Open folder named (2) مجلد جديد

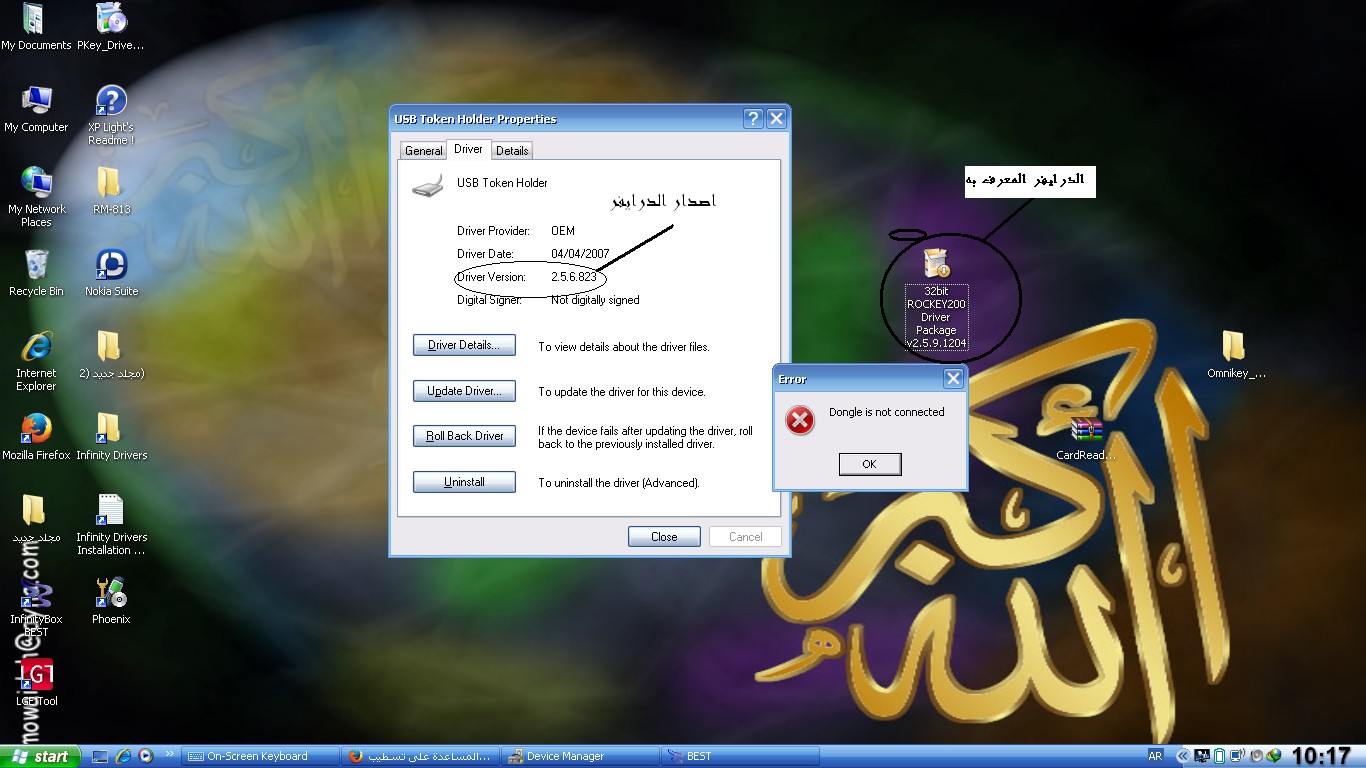(111, 355)
